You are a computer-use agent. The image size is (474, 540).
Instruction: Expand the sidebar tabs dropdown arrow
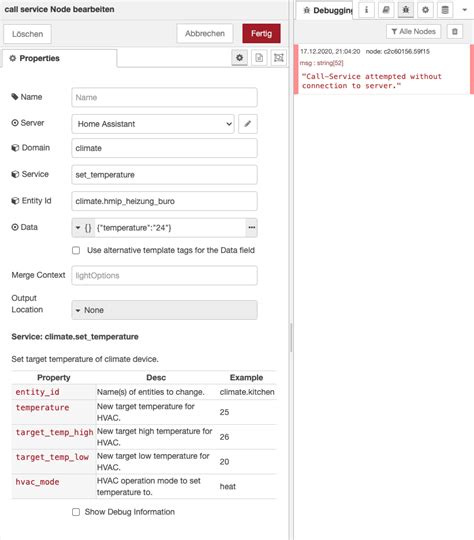pyautogui.click(x=464, y=10)
